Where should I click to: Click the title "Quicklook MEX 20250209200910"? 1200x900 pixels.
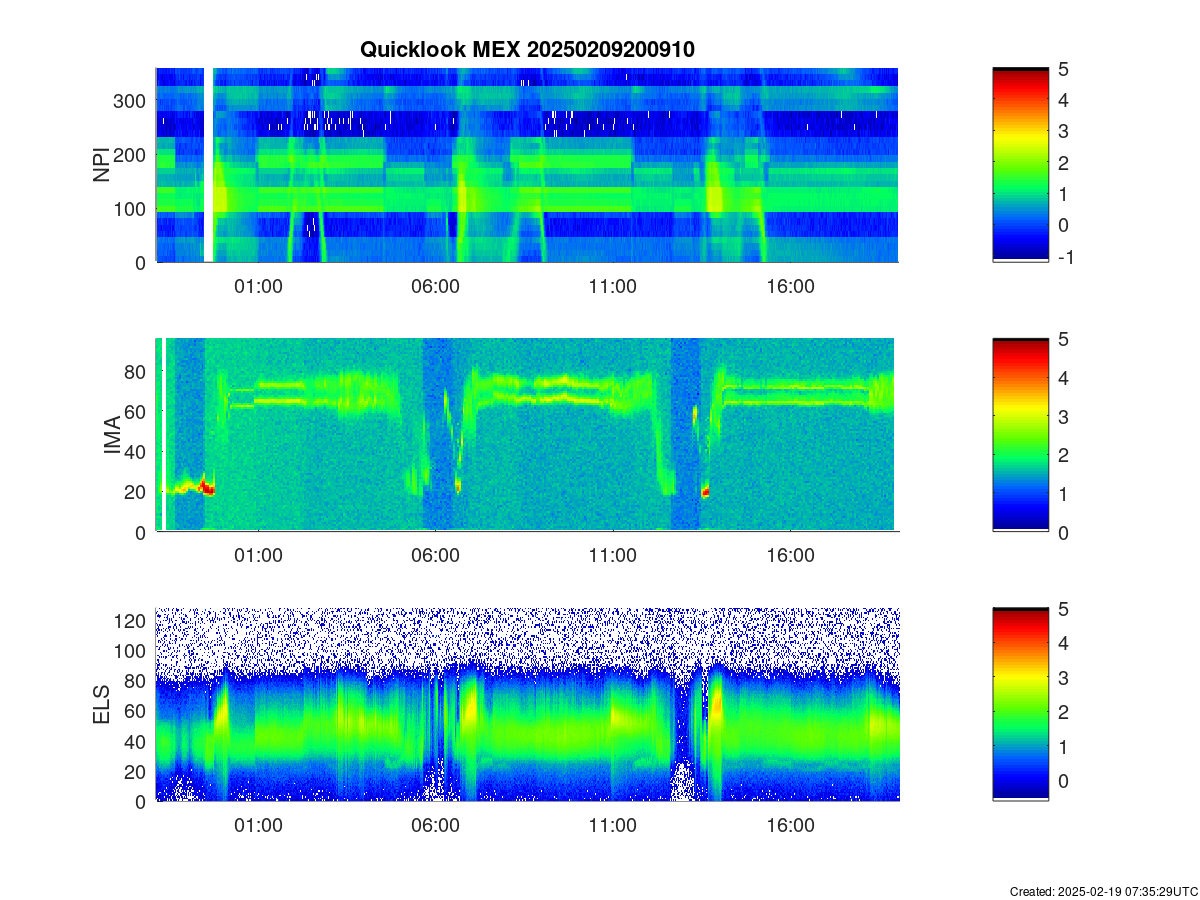pyautogui.click(x=527, y=49)
